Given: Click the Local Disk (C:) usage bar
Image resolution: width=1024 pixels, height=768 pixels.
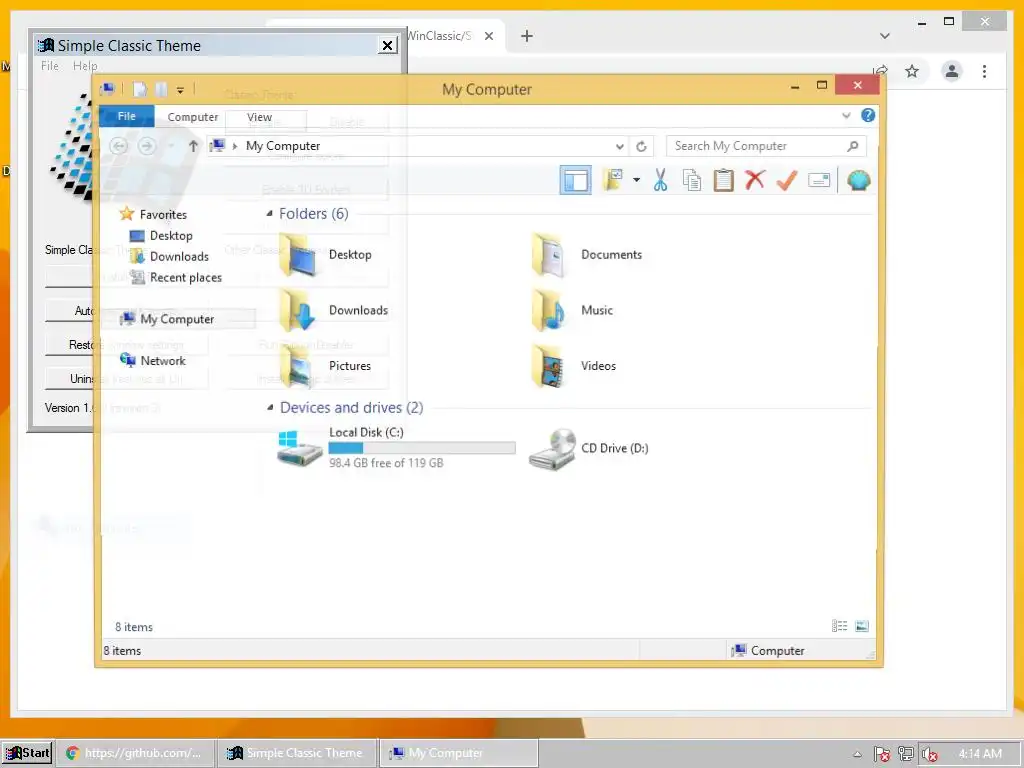Looking at the screenshot, I should [x=422, y=447].
